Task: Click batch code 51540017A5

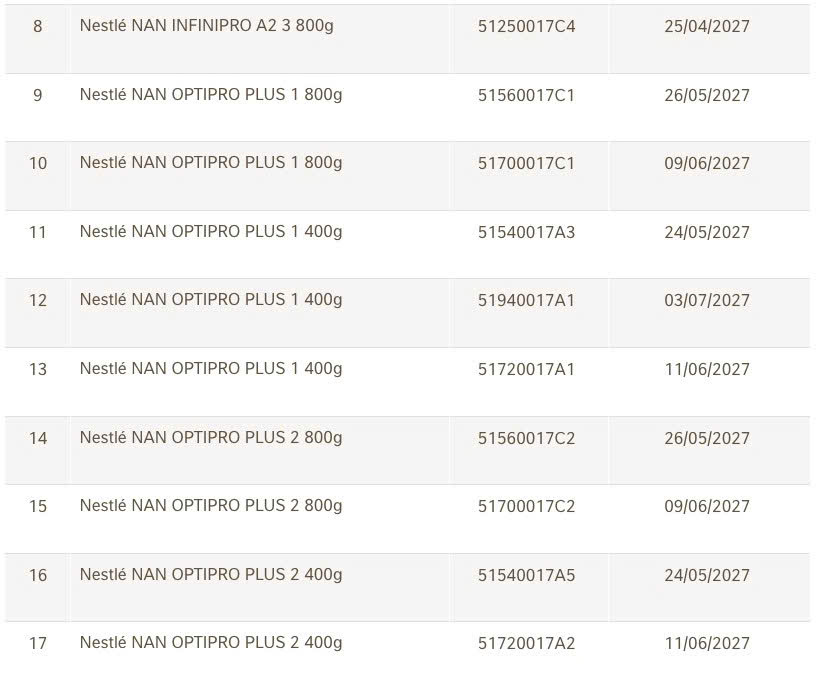Action: pyautogui.click(x=526, y=576)
